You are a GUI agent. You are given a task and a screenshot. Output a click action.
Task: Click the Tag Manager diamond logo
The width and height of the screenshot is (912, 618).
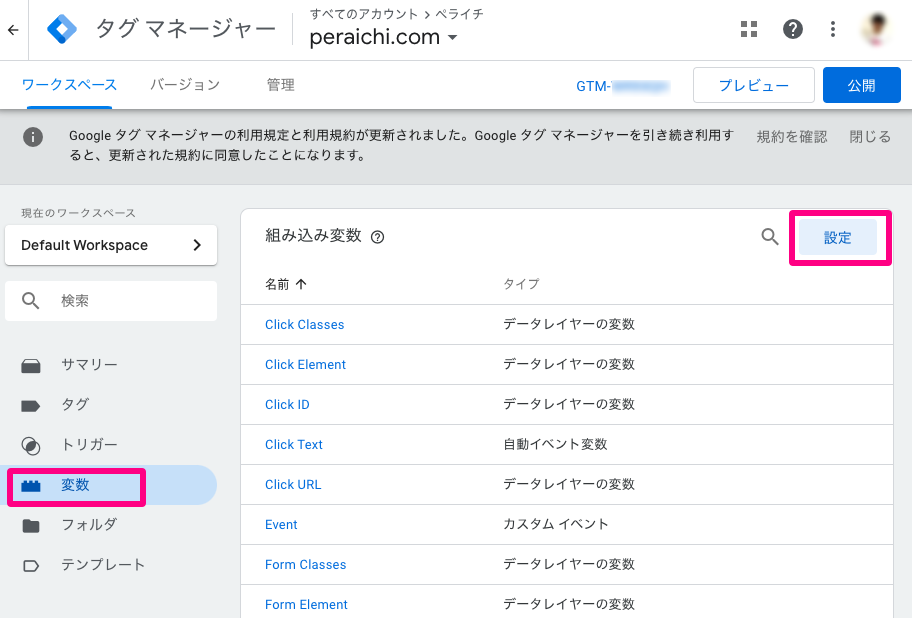pos(62,29)
